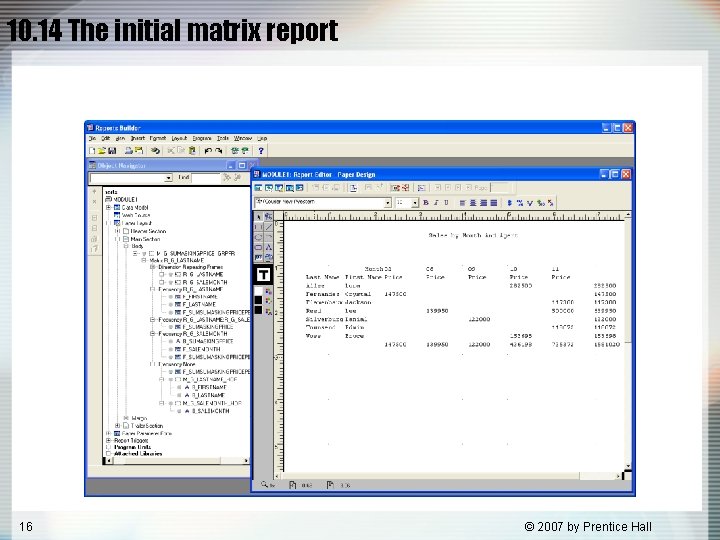The image size is (720, 540).
Task: Click the Bold B formatting icon
Action: 426,202
